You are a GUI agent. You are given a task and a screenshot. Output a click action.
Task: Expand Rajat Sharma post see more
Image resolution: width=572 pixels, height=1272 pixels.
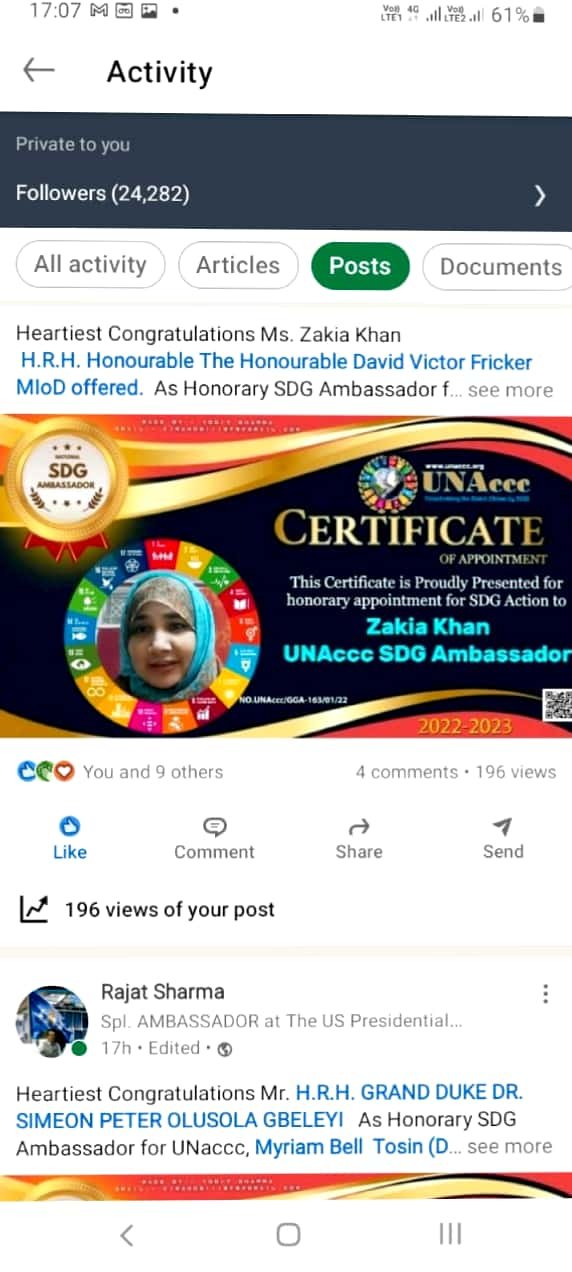tap(510, 1146)
